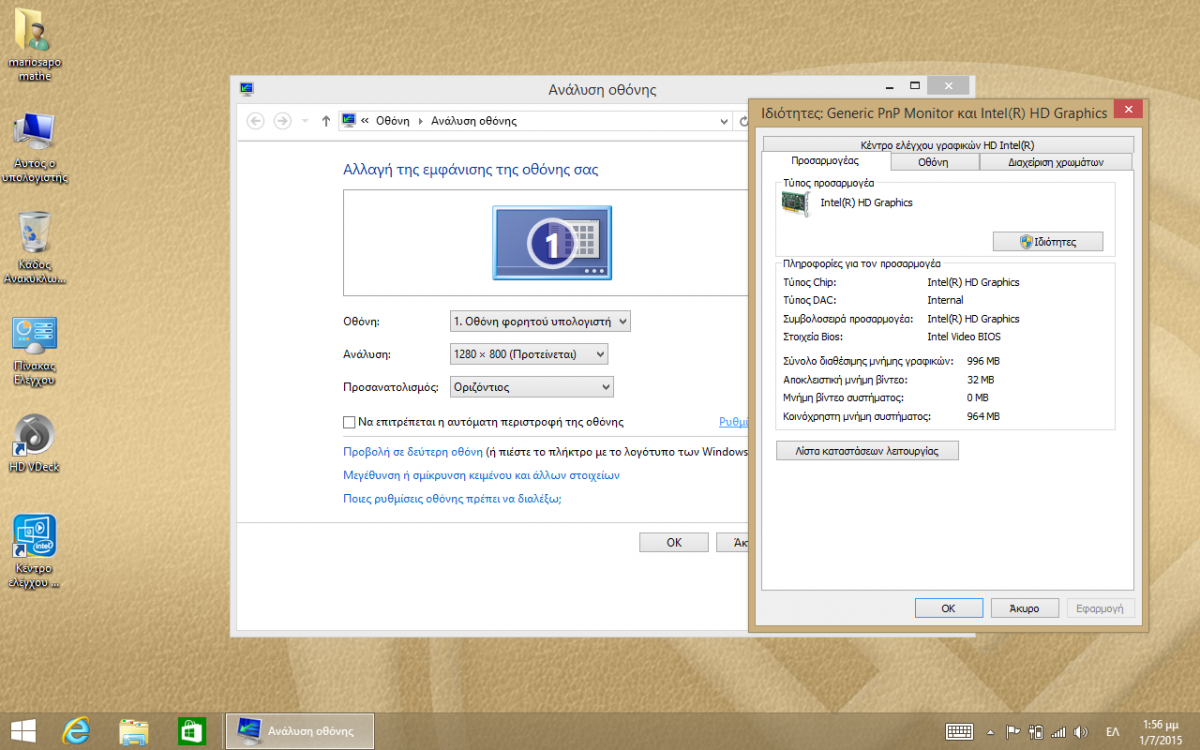Open the Διαχείριση χρωμάτων tab
The image size is (1200, 750).
pos(1056,162)
